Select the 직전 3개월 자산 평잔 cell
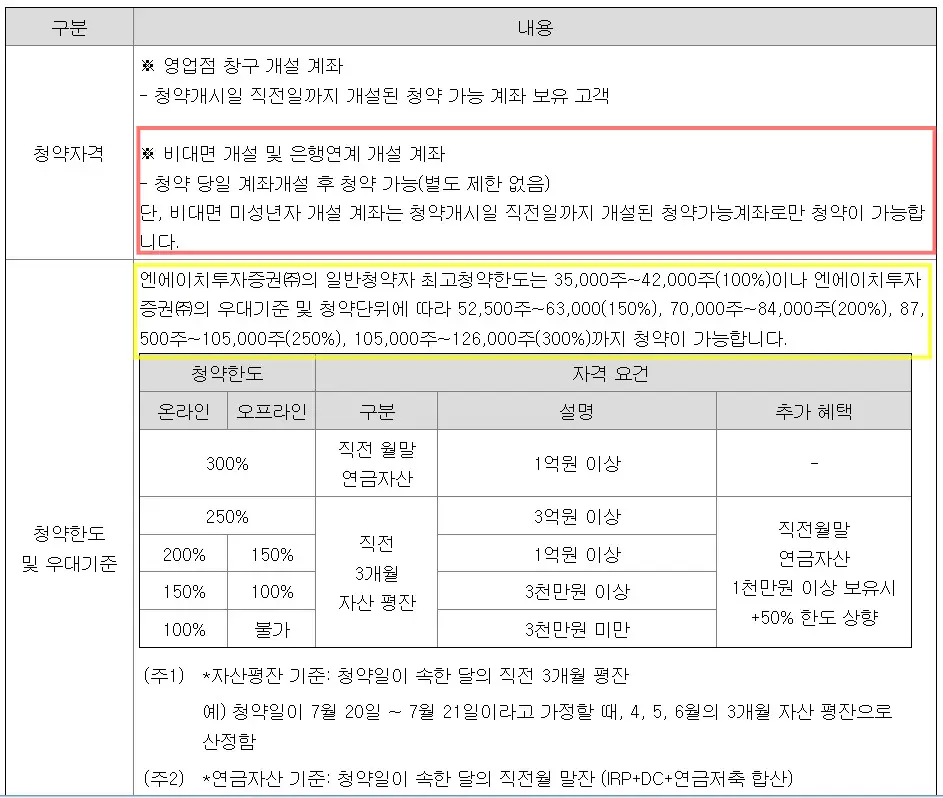 coord(376,572)
